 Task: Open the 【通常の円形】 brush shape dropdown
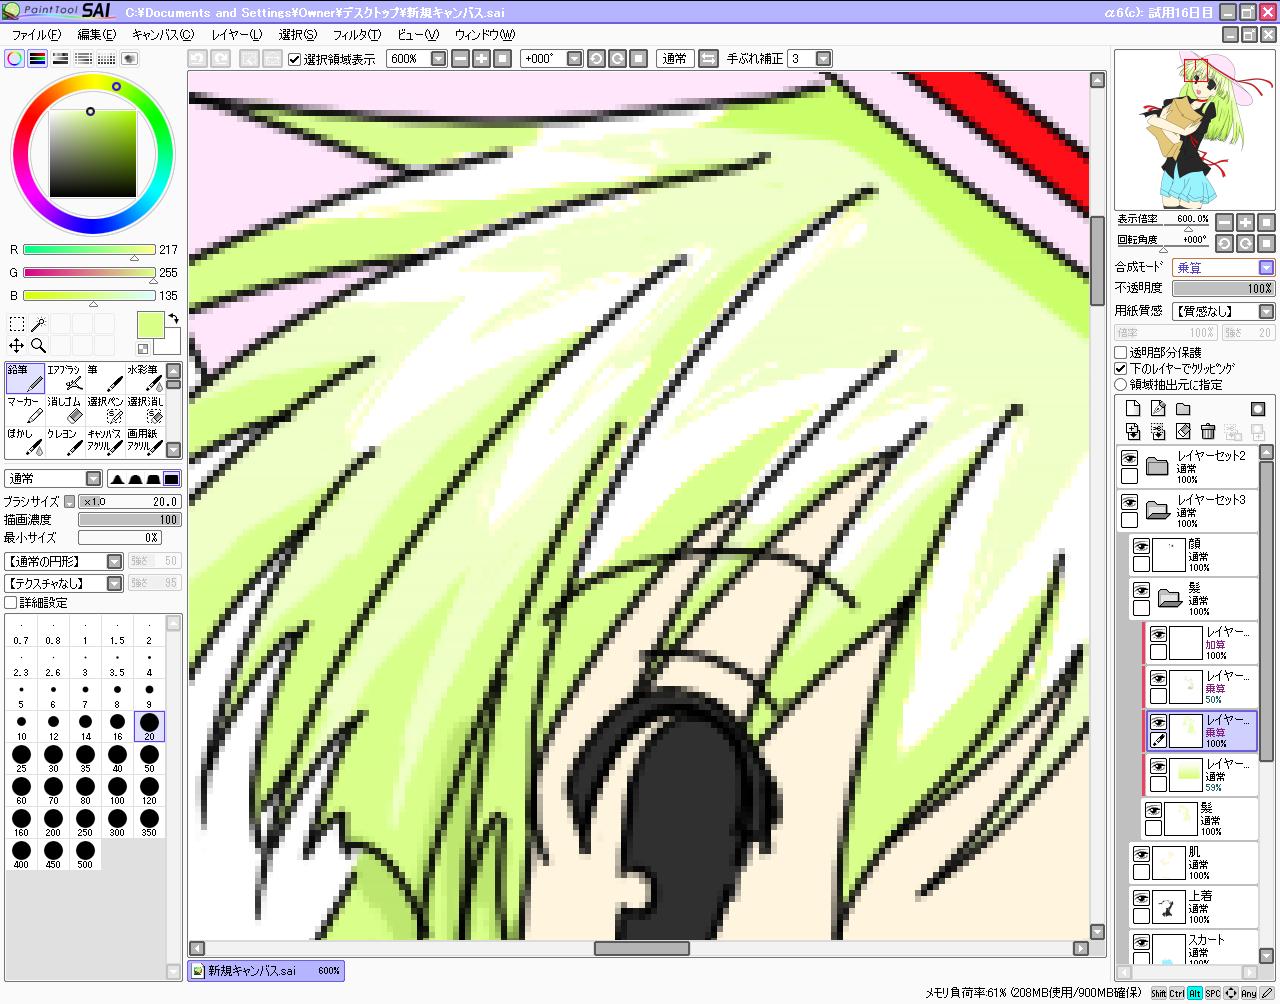(x=114, y=562)
